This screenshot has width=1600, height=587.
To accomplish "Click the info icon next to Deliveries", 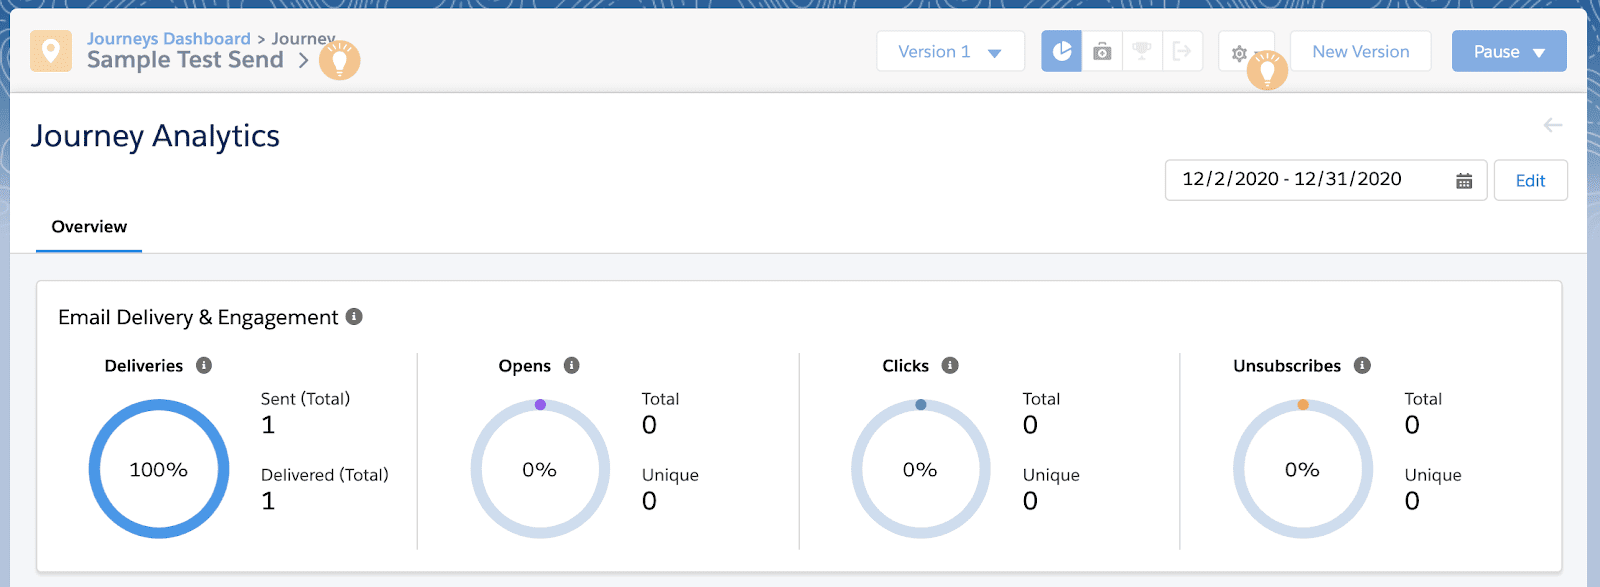I will pos(204,366).
